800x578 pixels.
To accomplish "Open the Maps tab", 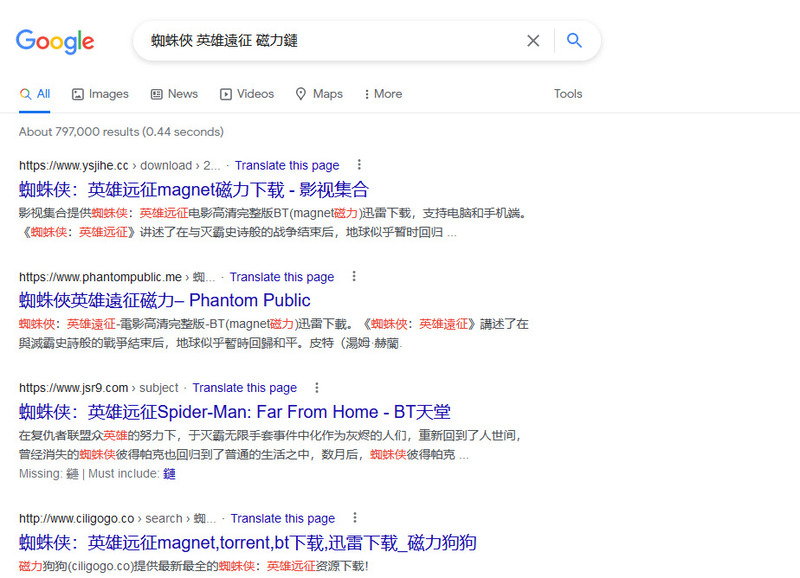I will click(x=319, y=94).
